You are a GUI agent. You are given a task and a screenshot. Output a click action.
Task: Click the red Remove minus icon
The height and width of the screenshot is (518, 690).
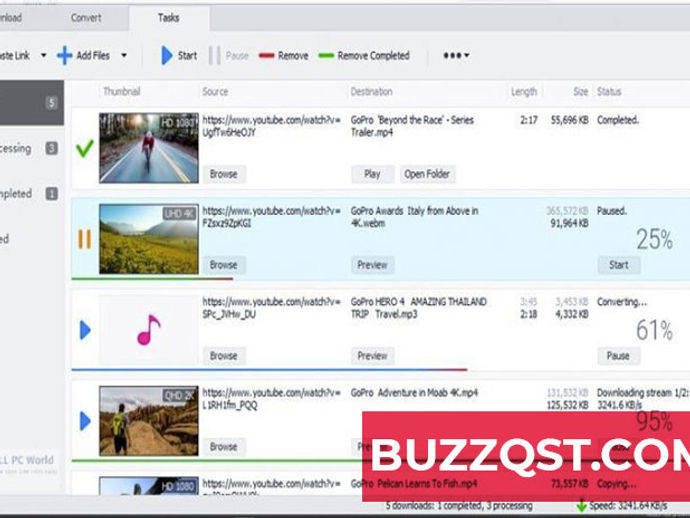(x=266, y=55)
